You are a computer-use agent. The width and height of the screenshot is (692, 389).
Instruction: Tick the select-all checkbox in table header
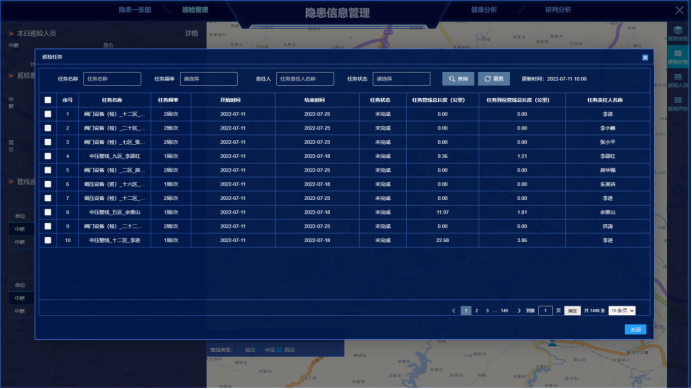[x=48, y=100]
